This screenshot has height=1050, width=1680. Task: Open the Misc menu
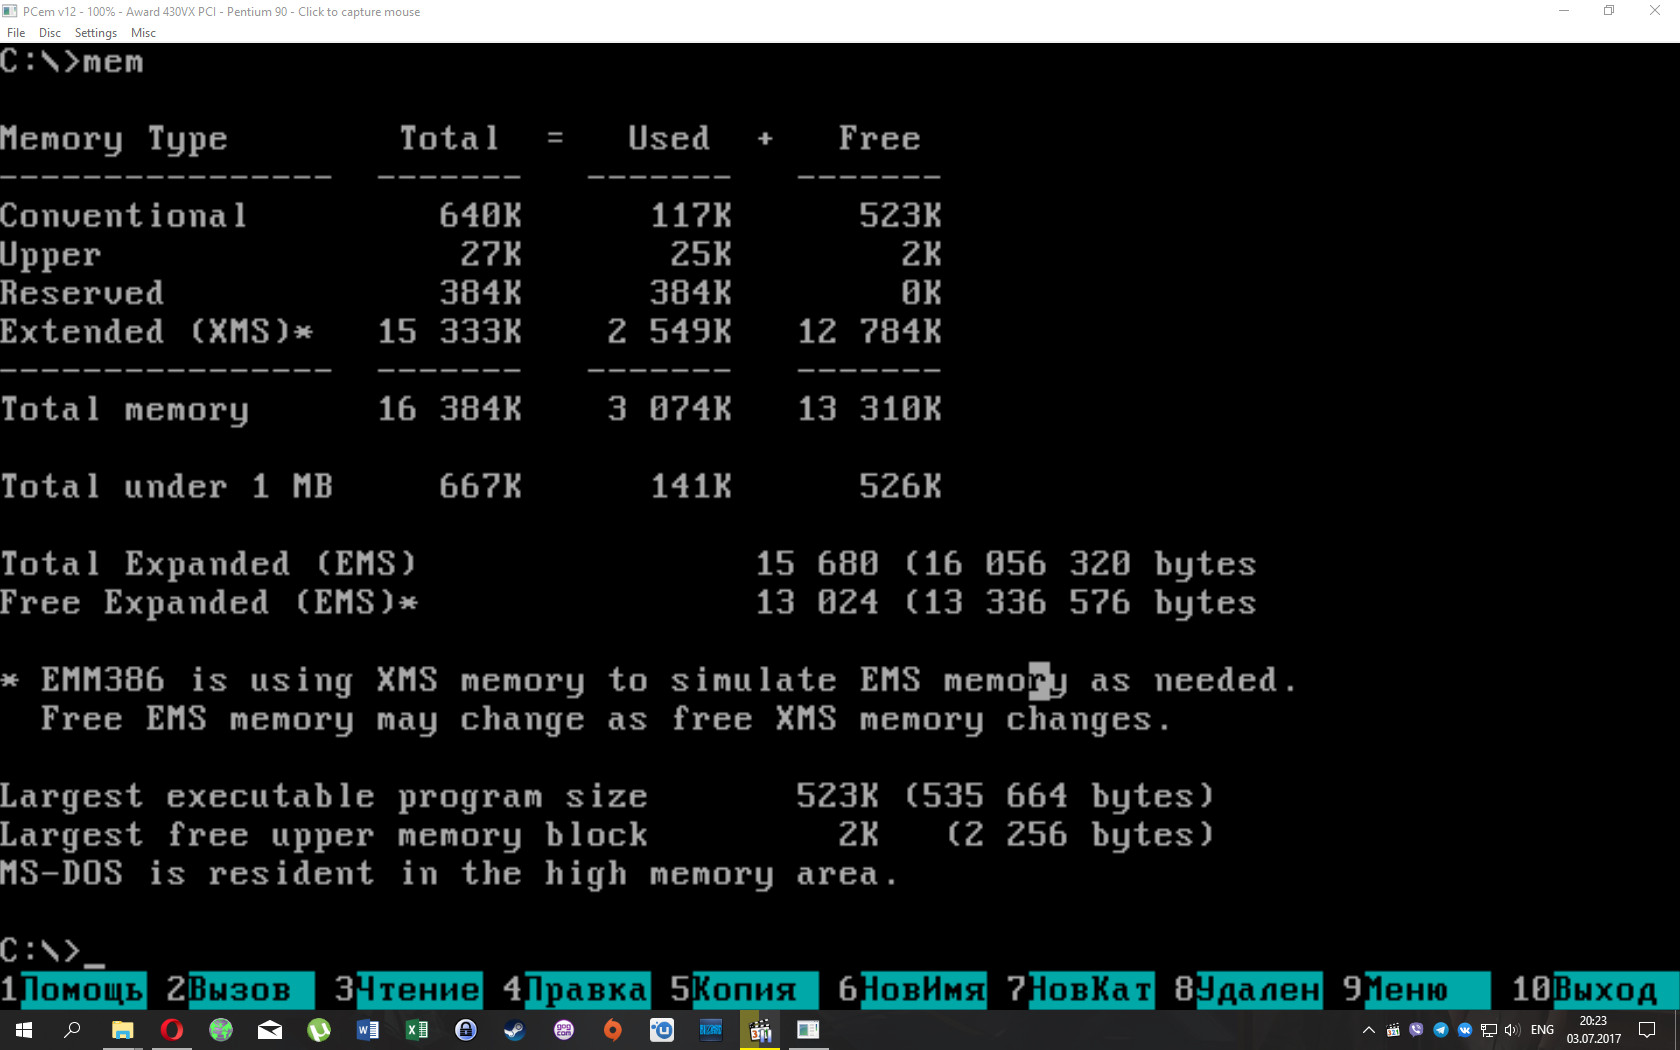click(x=143, y=33)
